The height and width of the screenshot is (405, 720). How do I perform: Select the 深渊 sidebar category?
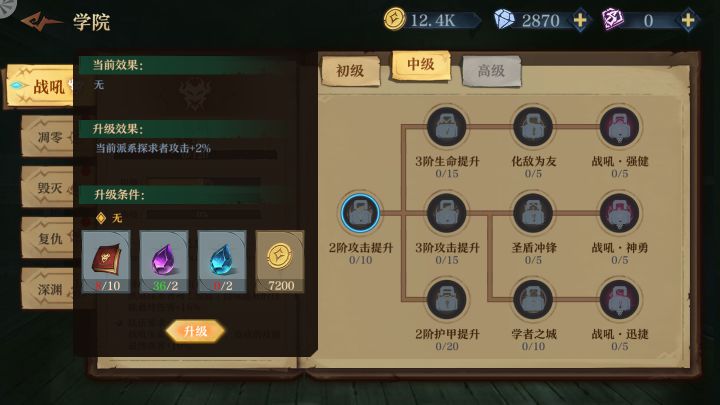[x=48, y=289]
